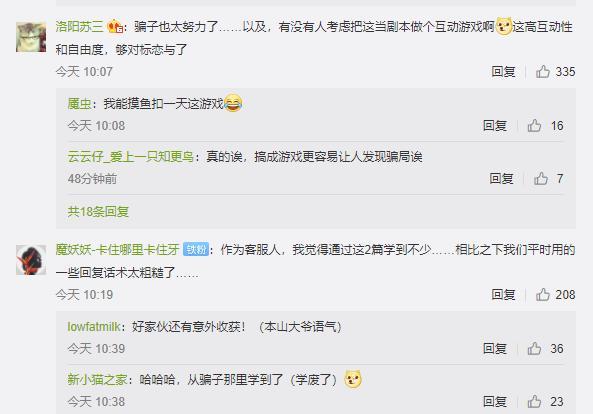Image resolution: width=593 pixels, height=414 pixels.
Task: Click the 铁粉 badge next to 魔妖妖
Action: coord(196,250)
